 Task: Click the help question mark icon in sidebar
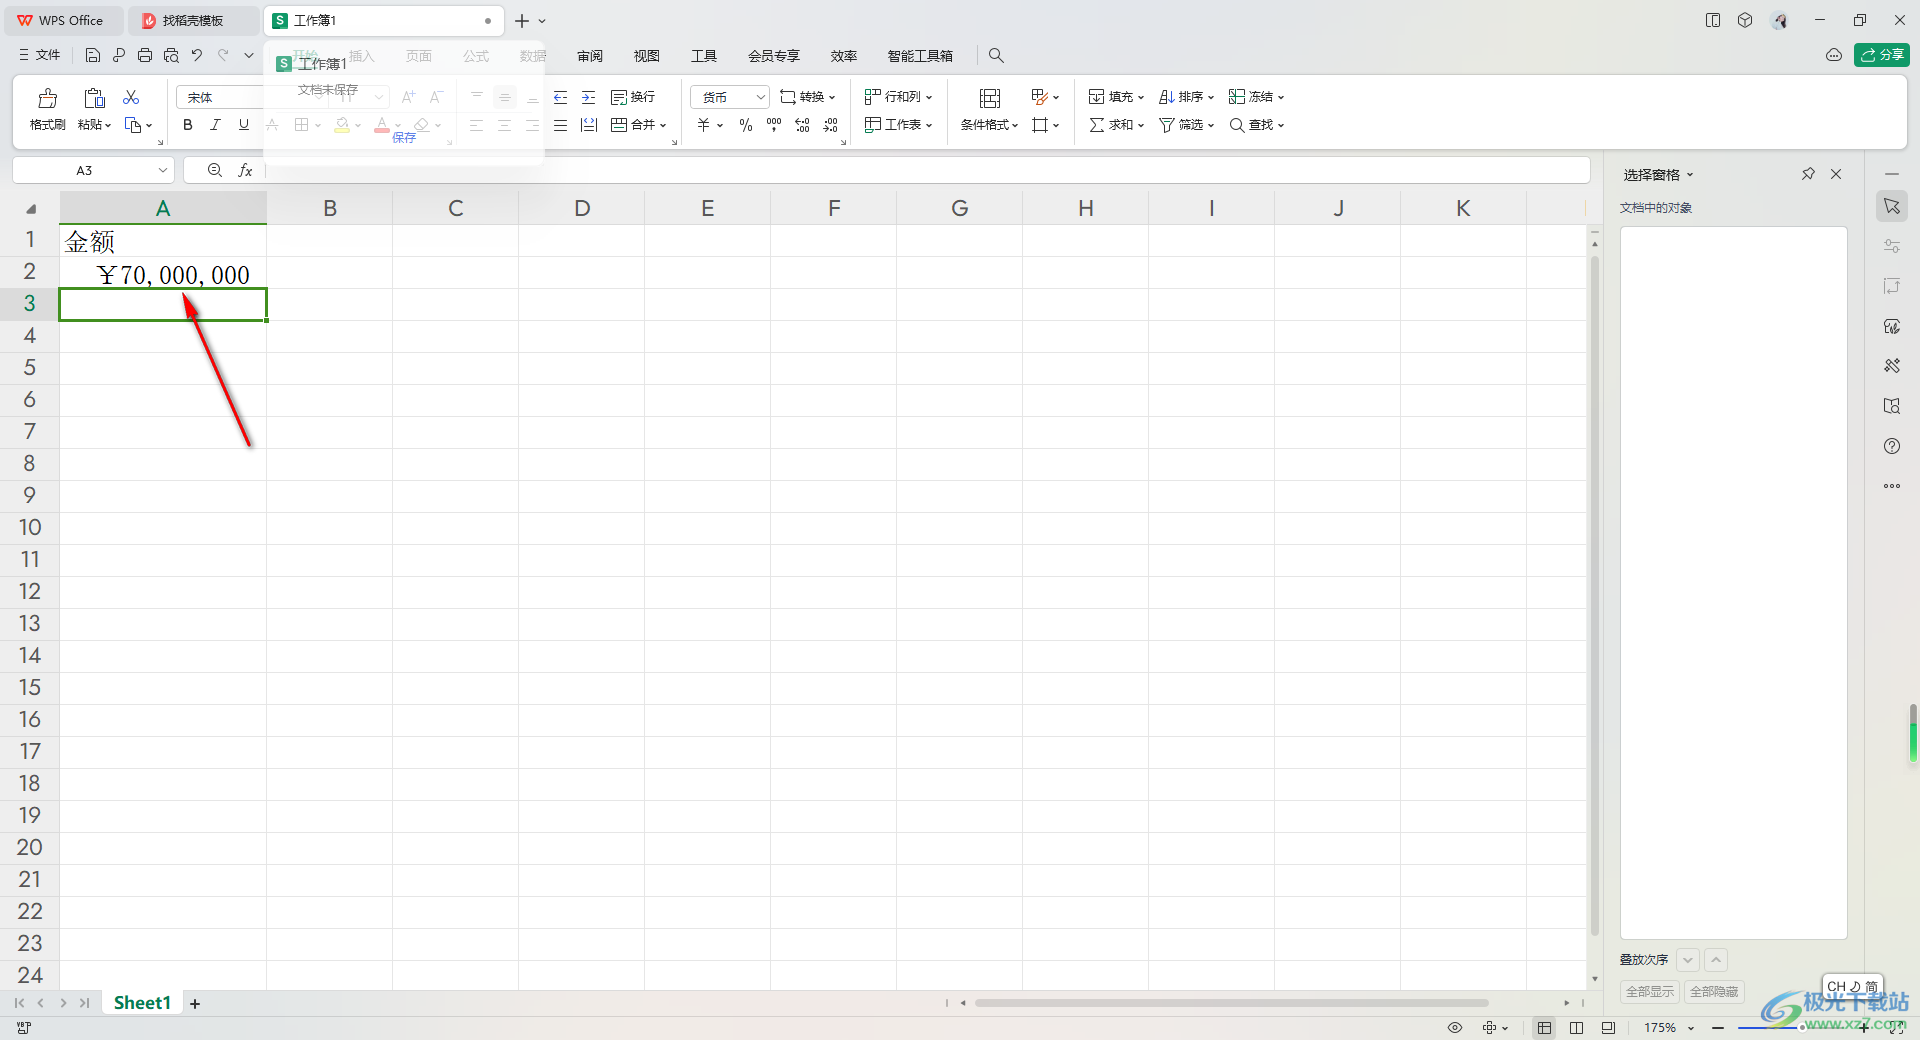point(1892,446)
